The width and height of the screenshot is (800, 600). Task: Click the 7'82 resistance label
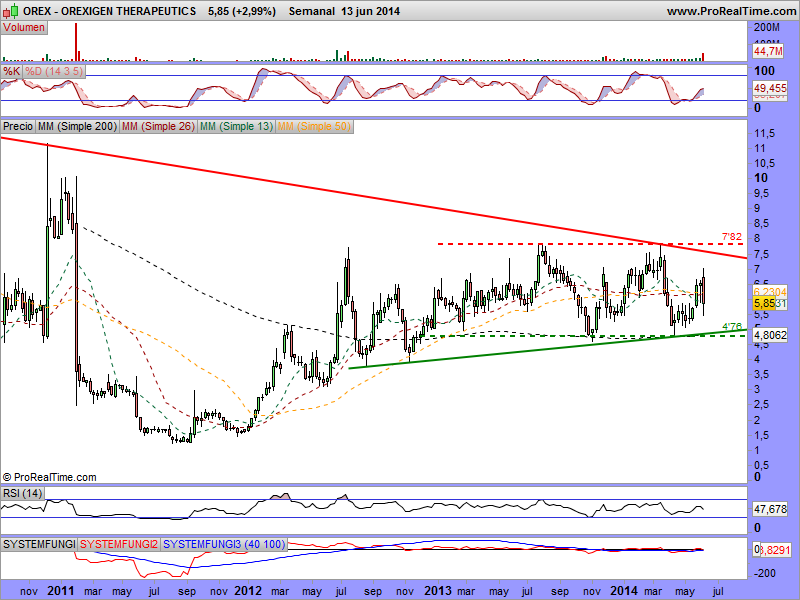732,237
